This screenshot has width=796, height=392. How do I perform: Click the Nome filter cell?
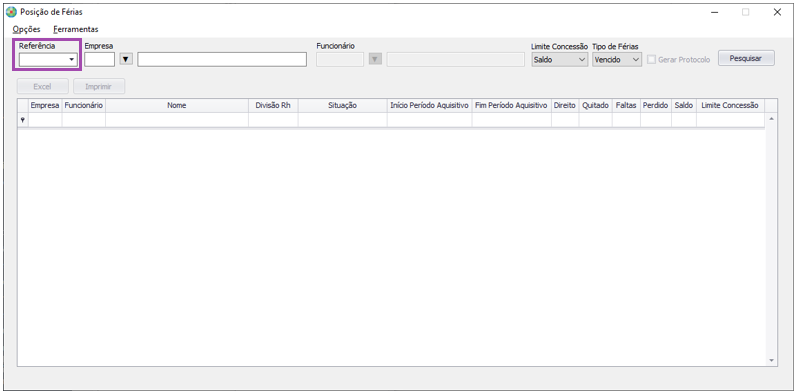tap(177, 120)
